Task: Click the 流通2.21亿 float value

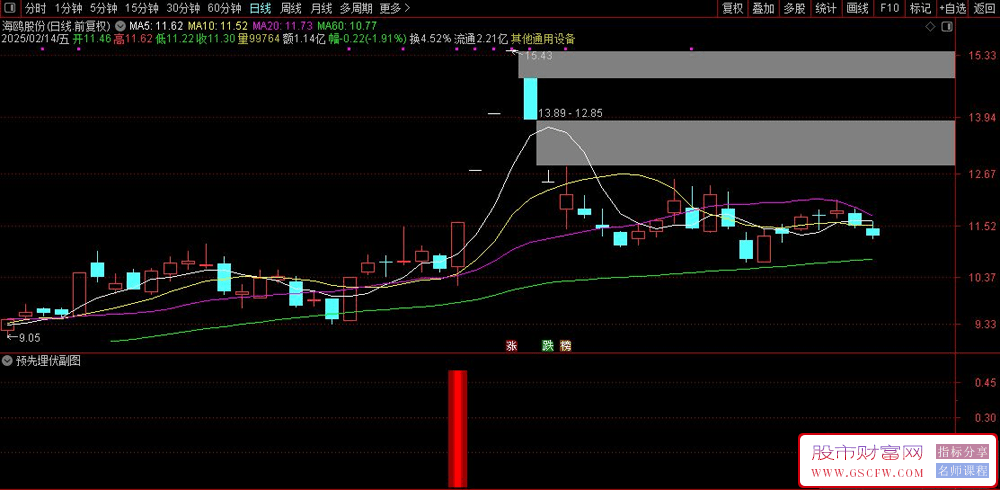Action: point(481,38)
